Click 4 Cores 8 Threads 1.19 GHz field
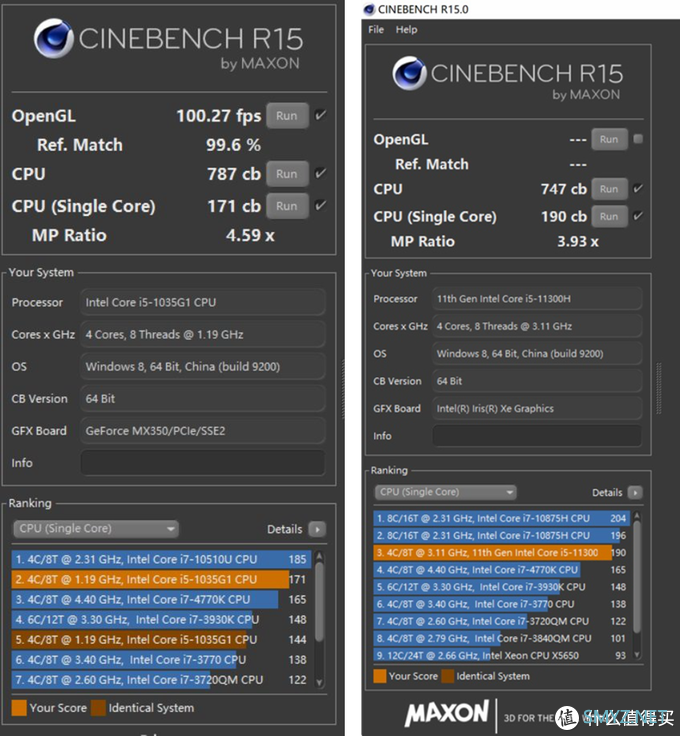This screenshot has height=736, width=680. coord(203,335)
